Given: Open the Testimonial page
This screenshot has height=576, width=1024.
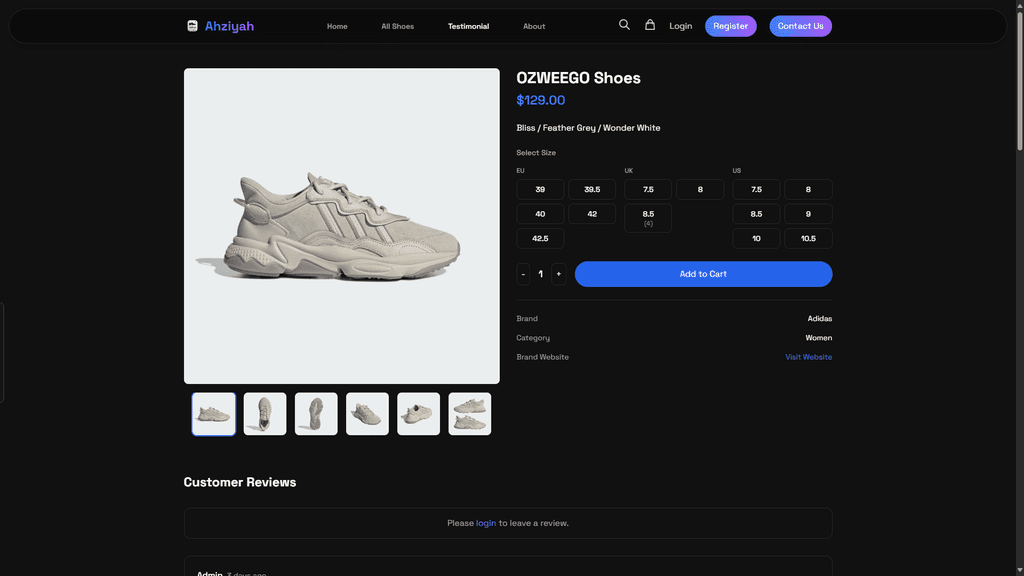Looking at the screenshot, I should click(468, 26).
